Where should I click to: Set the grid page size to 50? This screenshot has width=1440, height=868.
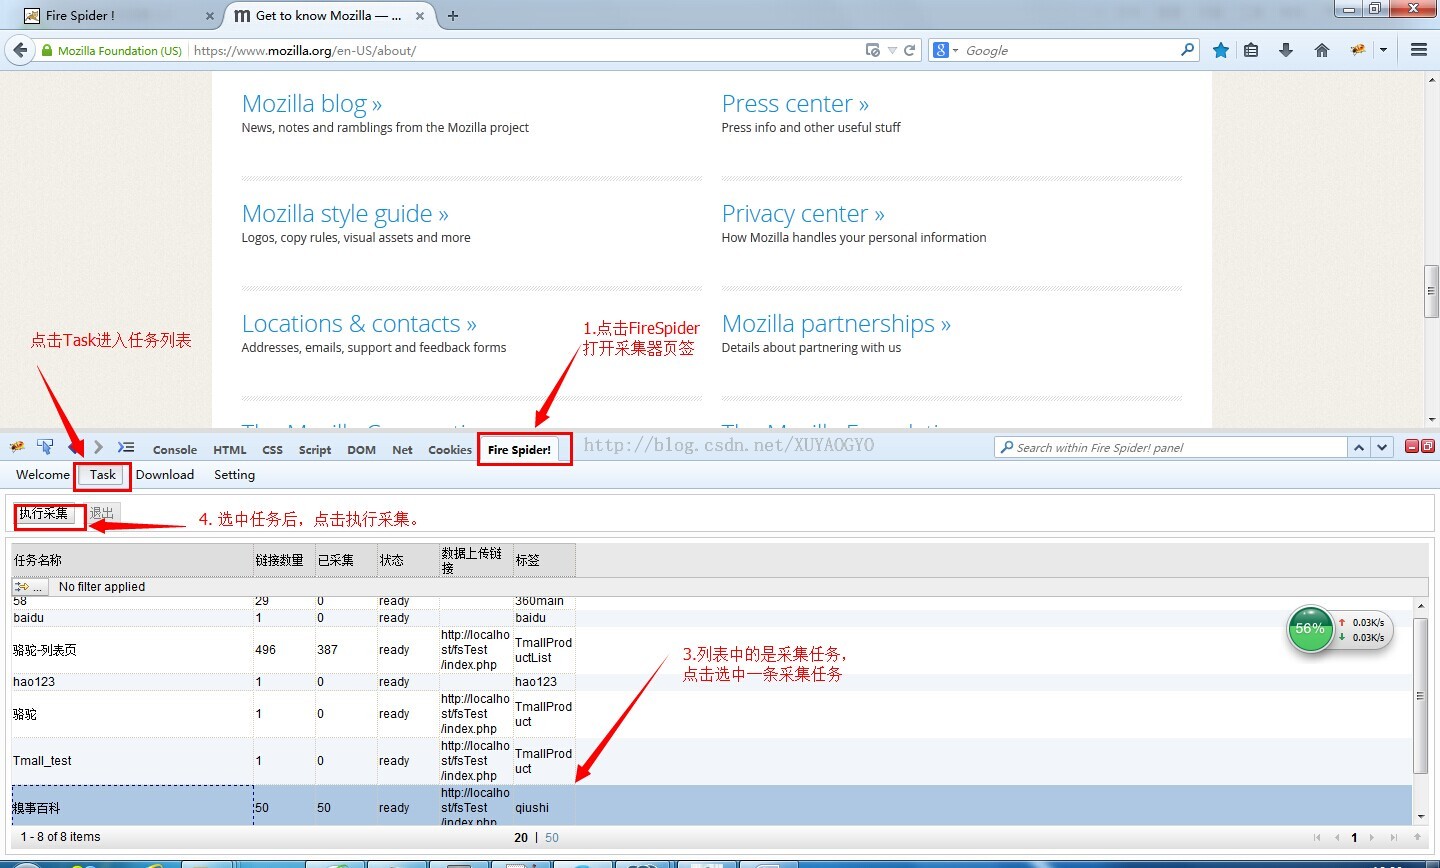pos(552,838)
